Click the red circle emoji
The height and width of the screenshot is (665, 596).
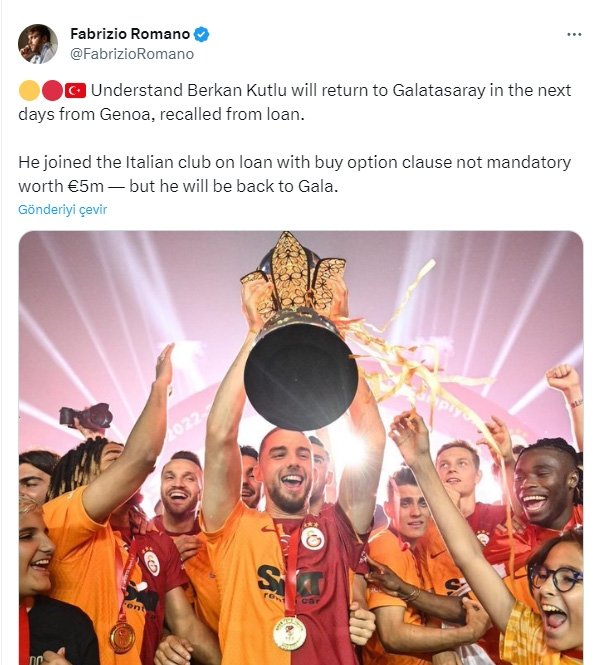point(52,90)
